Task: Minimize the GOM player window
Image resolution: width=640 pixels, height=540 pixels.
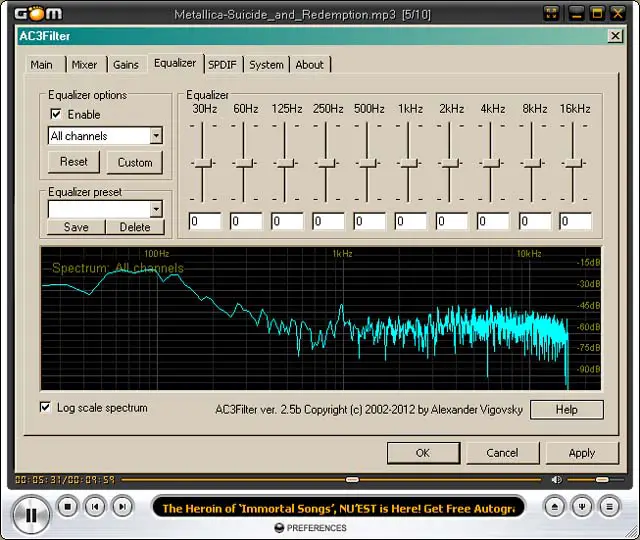Action: tap(576, 13)
